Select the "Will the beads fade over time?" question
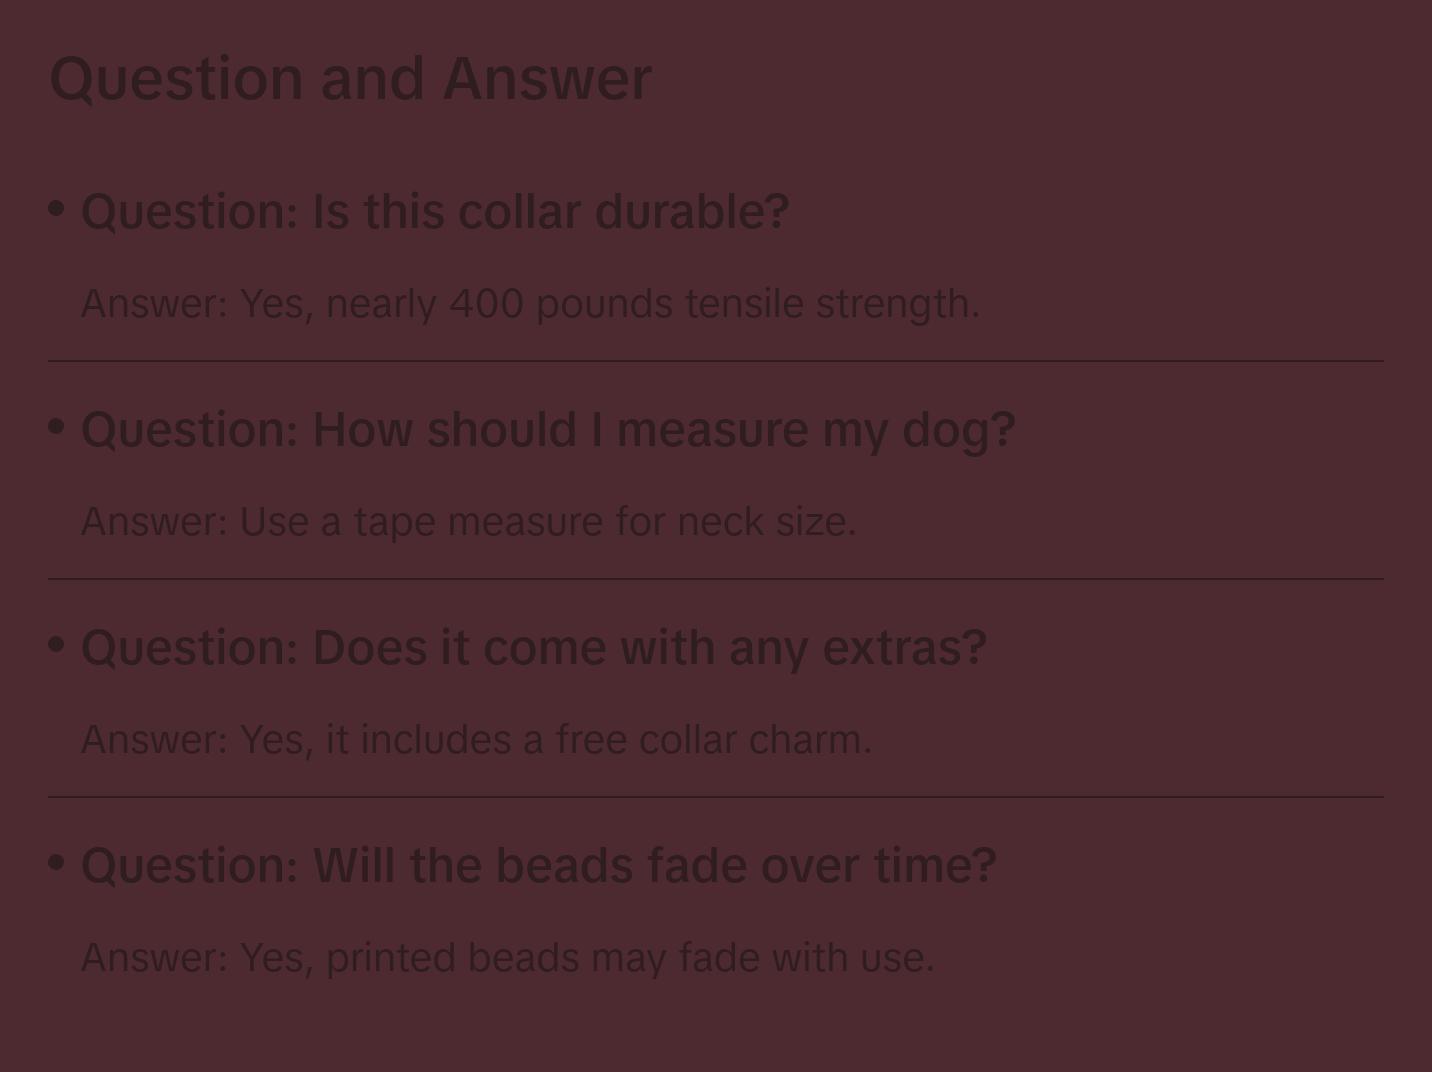1432x1072 pixels. [x=539, y=866]
